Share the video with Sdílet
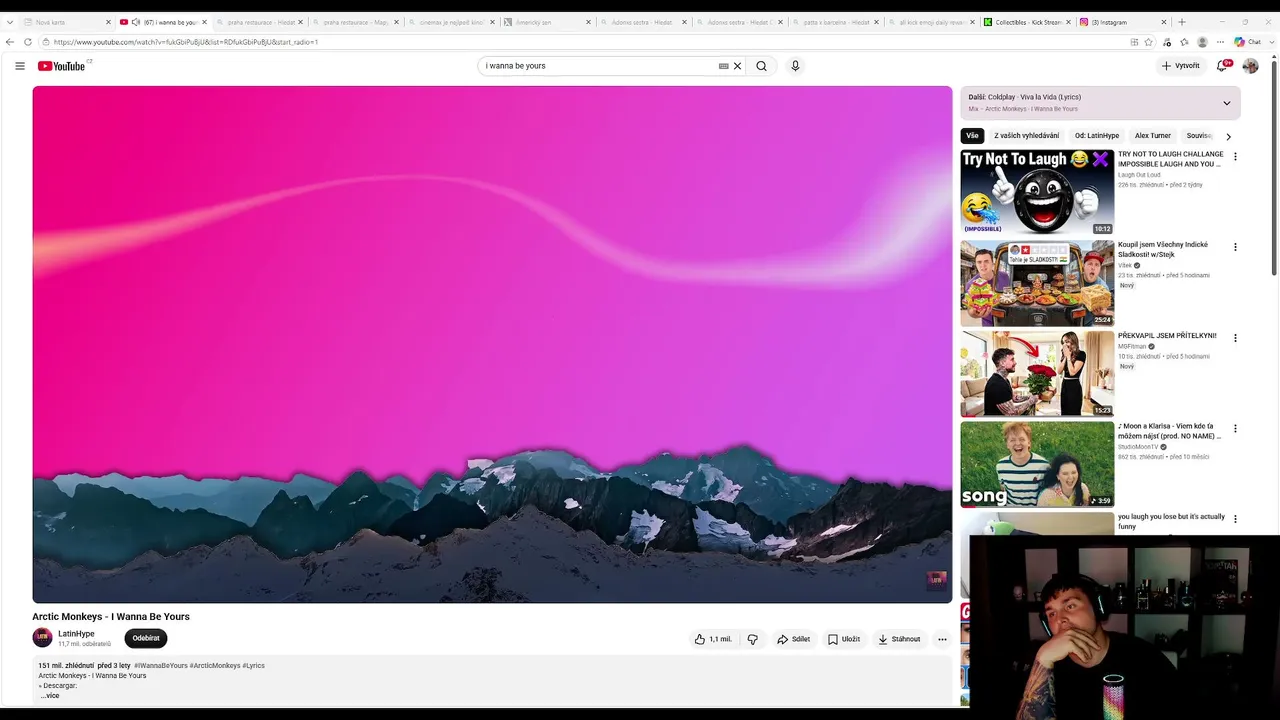 (x=793, y=639)
